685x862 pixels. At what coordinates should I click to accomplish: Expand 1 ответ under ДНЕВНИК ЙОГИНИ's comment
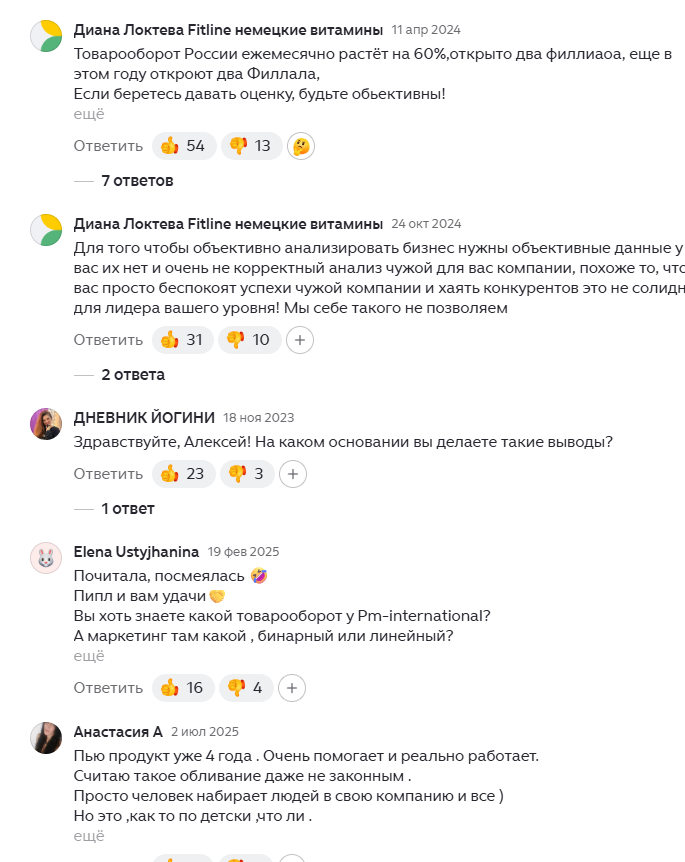tap(130, 507)
